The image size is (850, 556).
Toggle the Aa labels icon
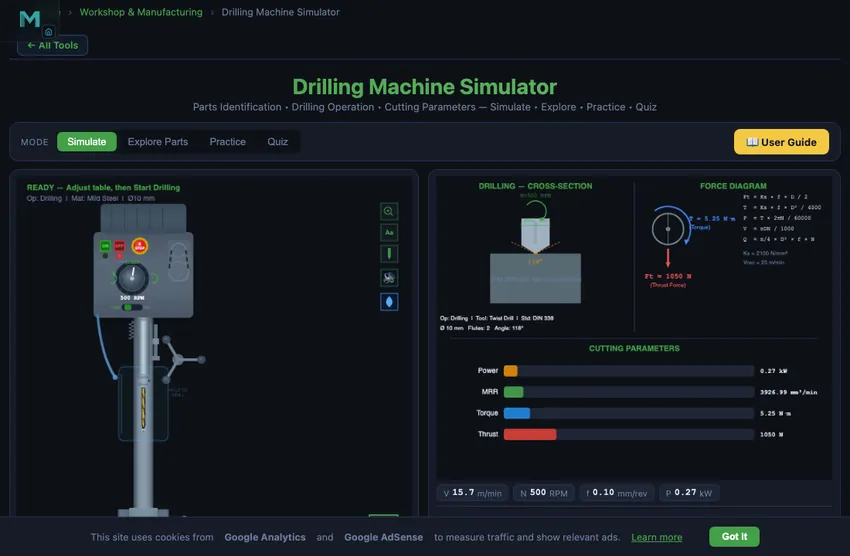click(389, 232)
